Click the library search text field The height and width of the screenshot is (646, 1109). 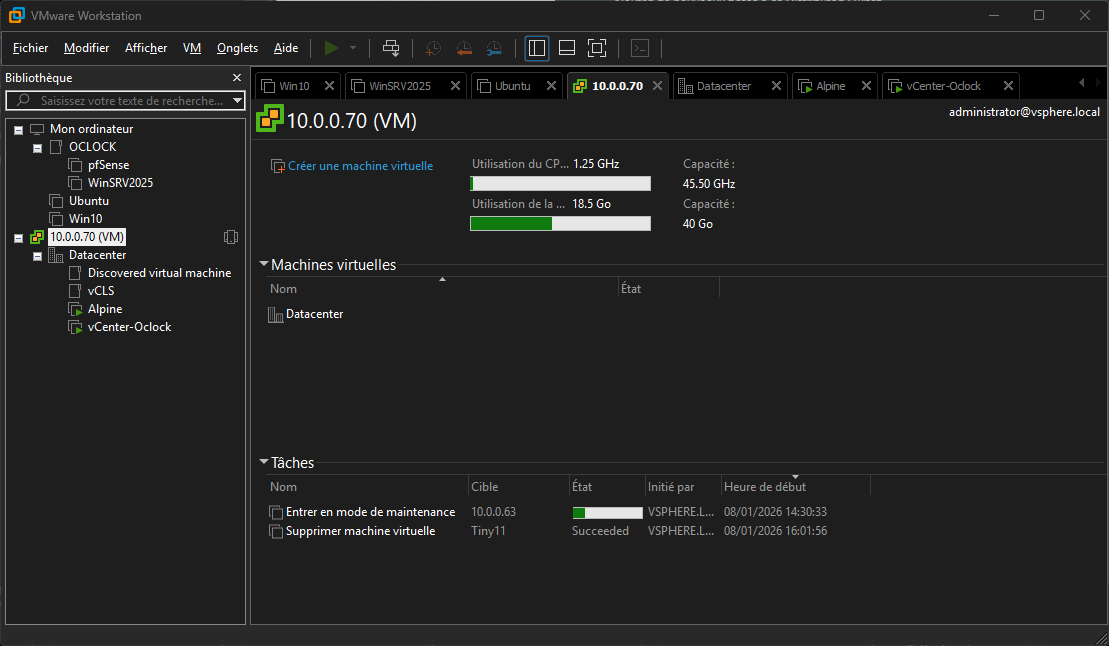(x=130, y=101)
